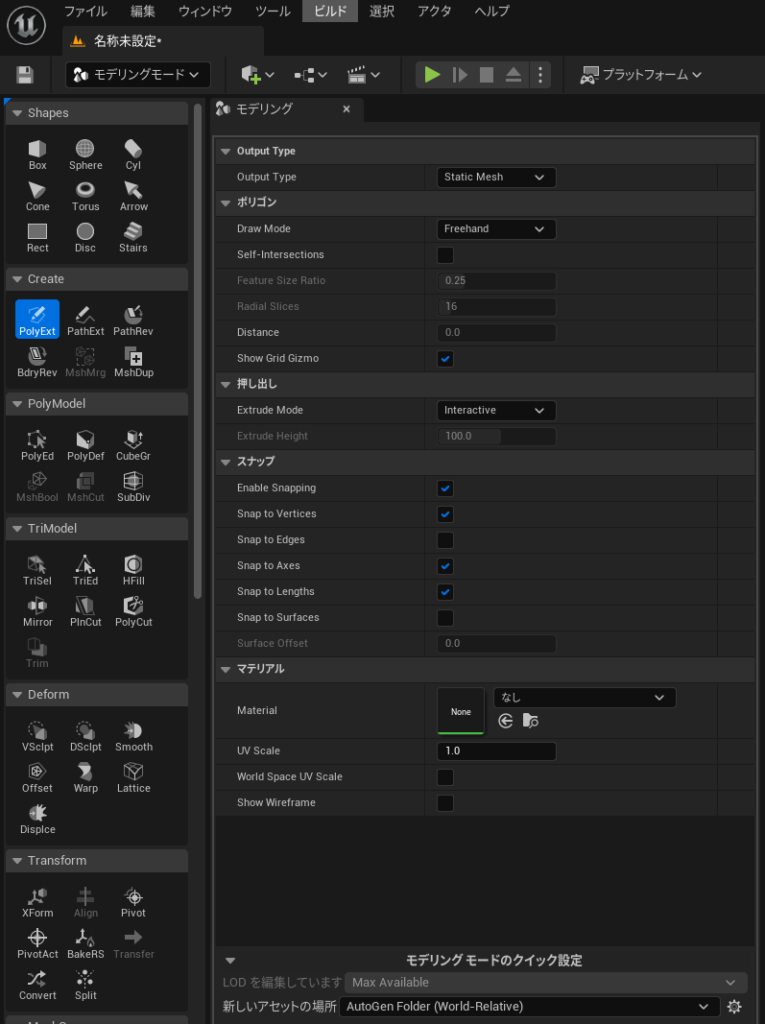Viewport: 765px width, 1024px height.
Task: Select the VSclpt sculpt tool
Action: coord(37,735)
